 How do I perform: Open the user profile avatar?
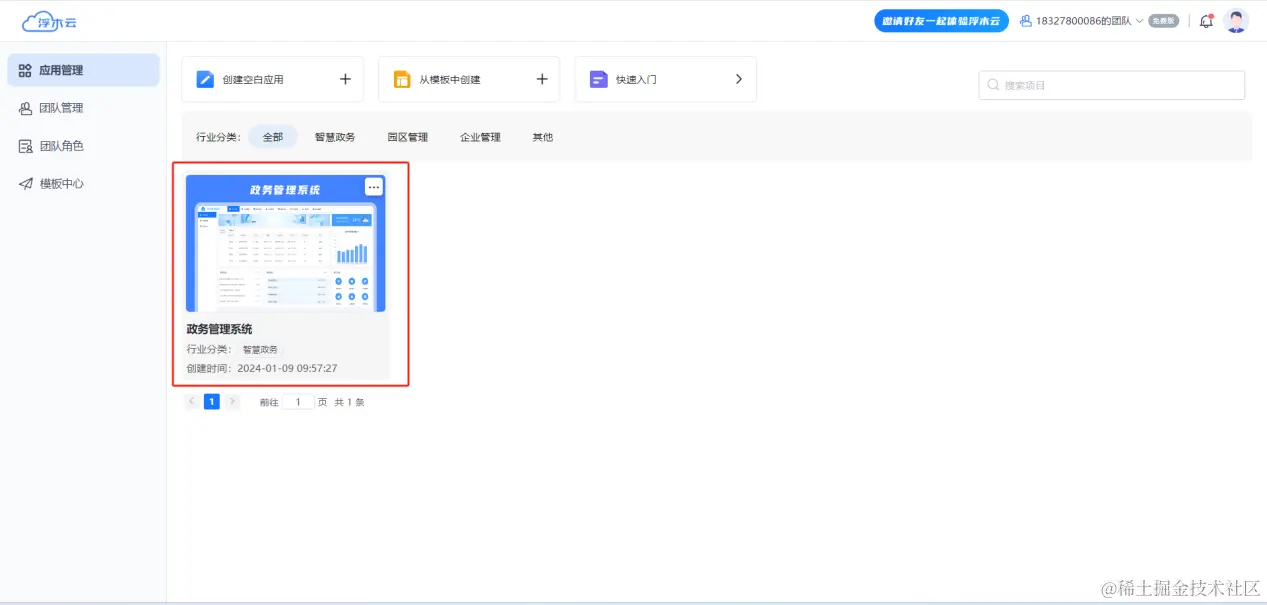(x=1237, y=20)
